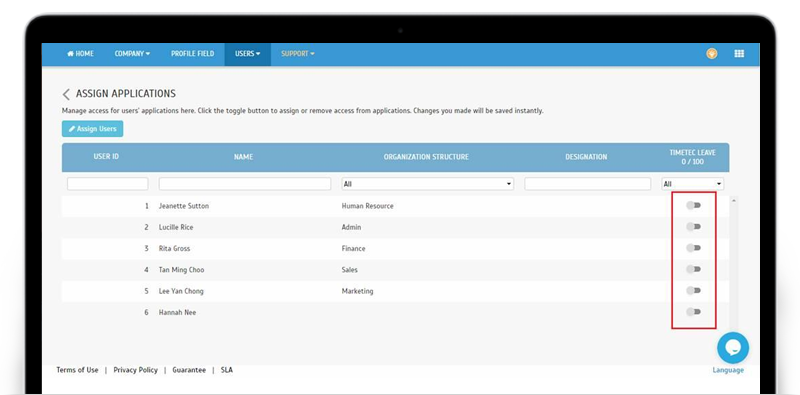The width and height of the screenshot is (800, 395).
Task: Open the SLA link
Action: [x=227, y=370]
